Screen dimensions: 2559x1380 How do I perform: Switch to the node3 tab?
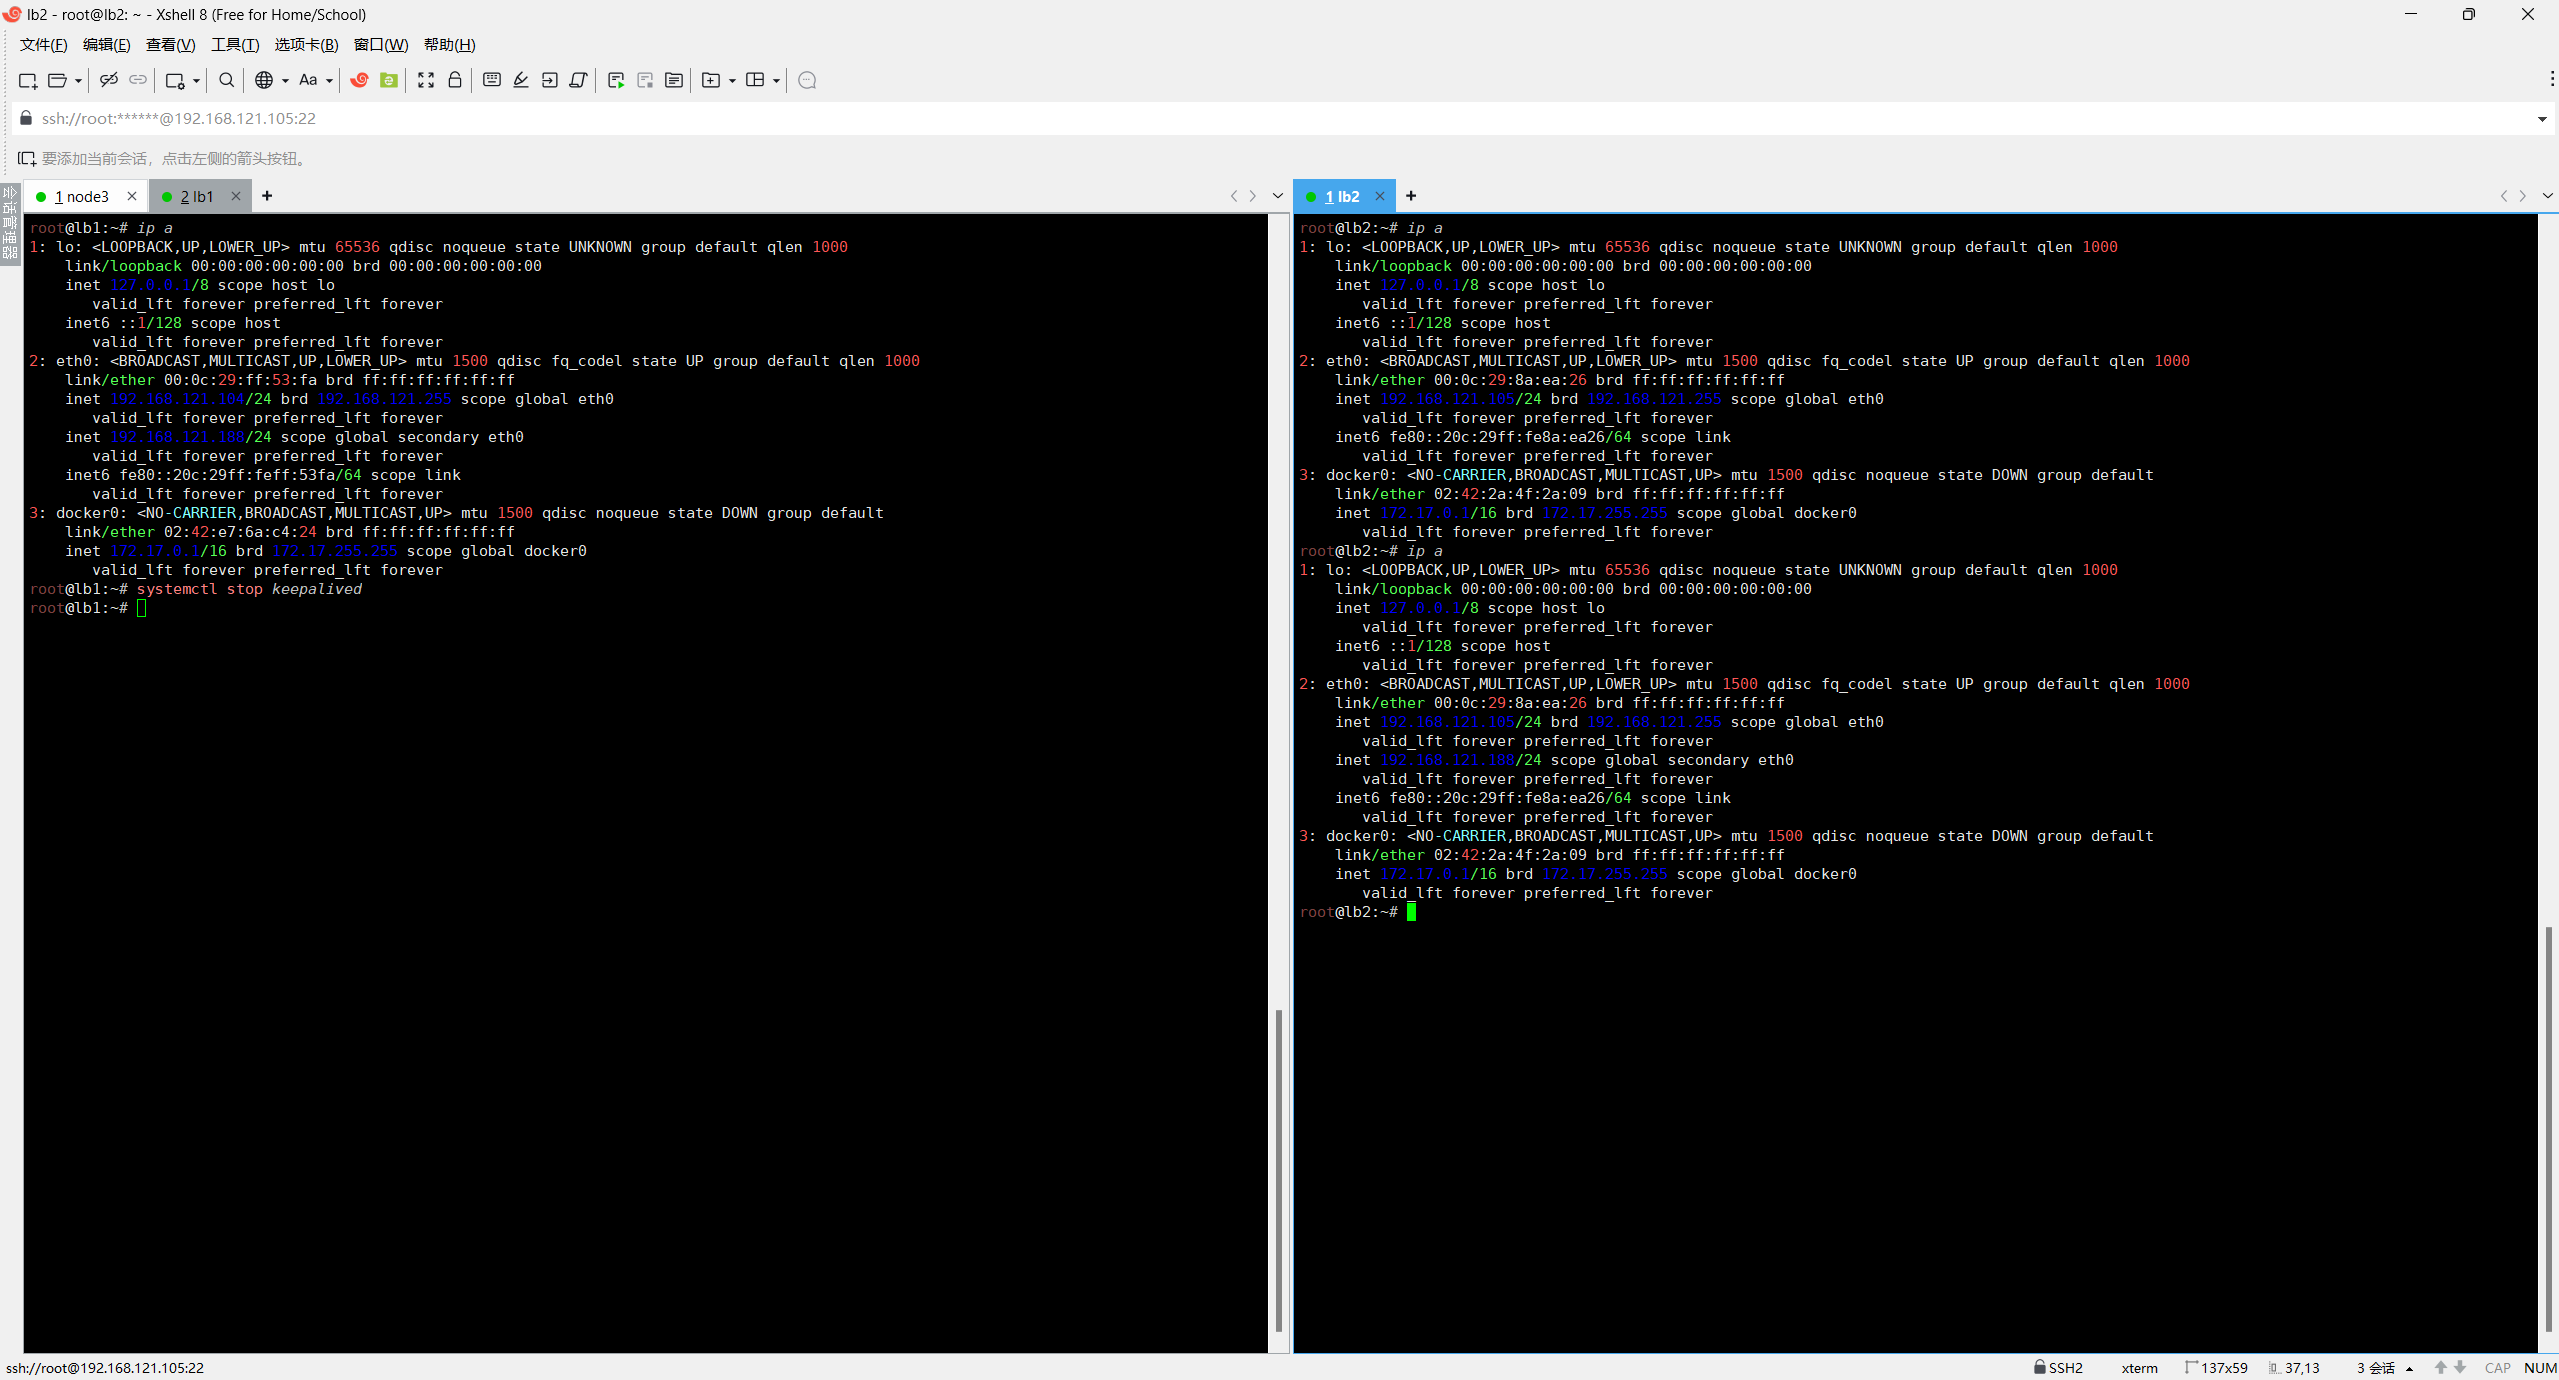(x=82, y=197)
